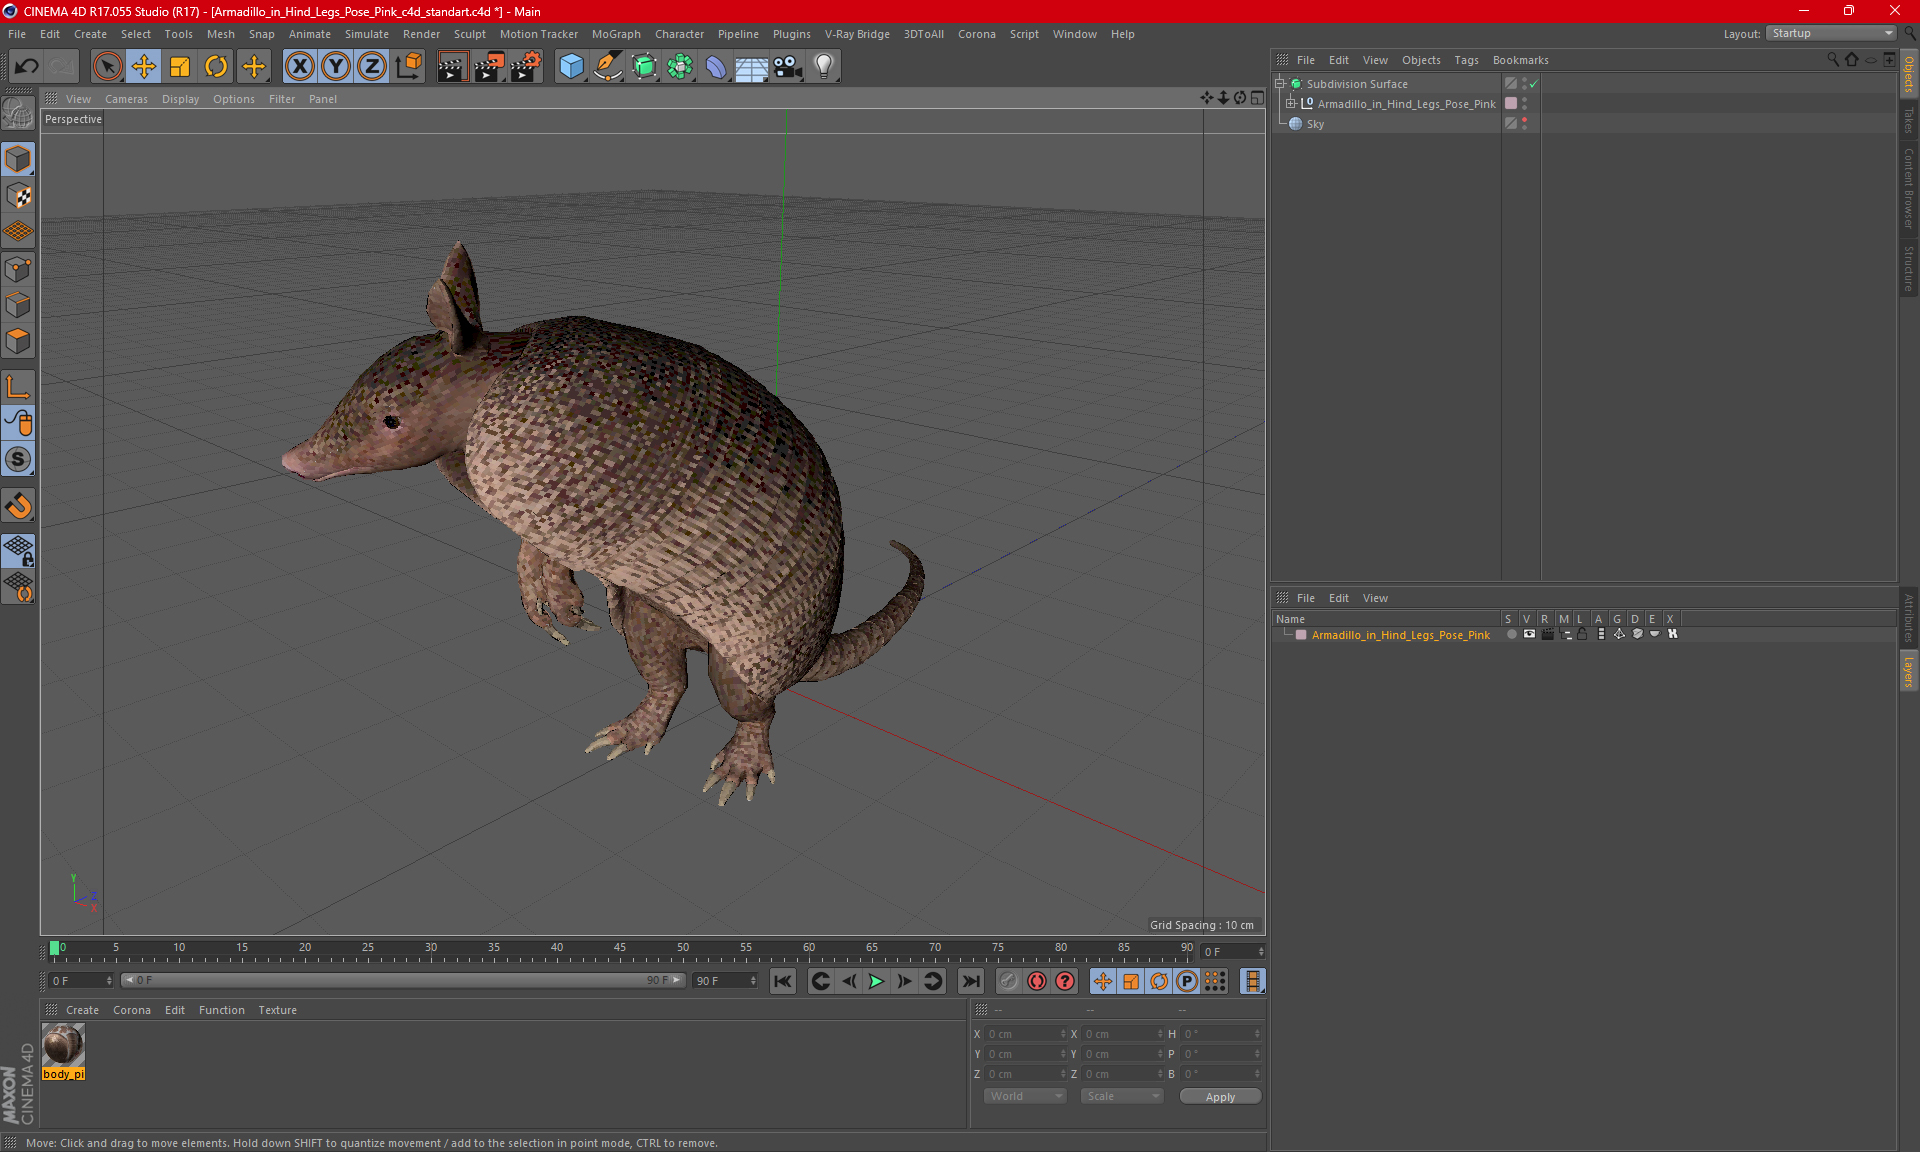This screenshot has width=1920, height=1152.
Task: Add a Camera object
Action: click(x=788, y=67)
